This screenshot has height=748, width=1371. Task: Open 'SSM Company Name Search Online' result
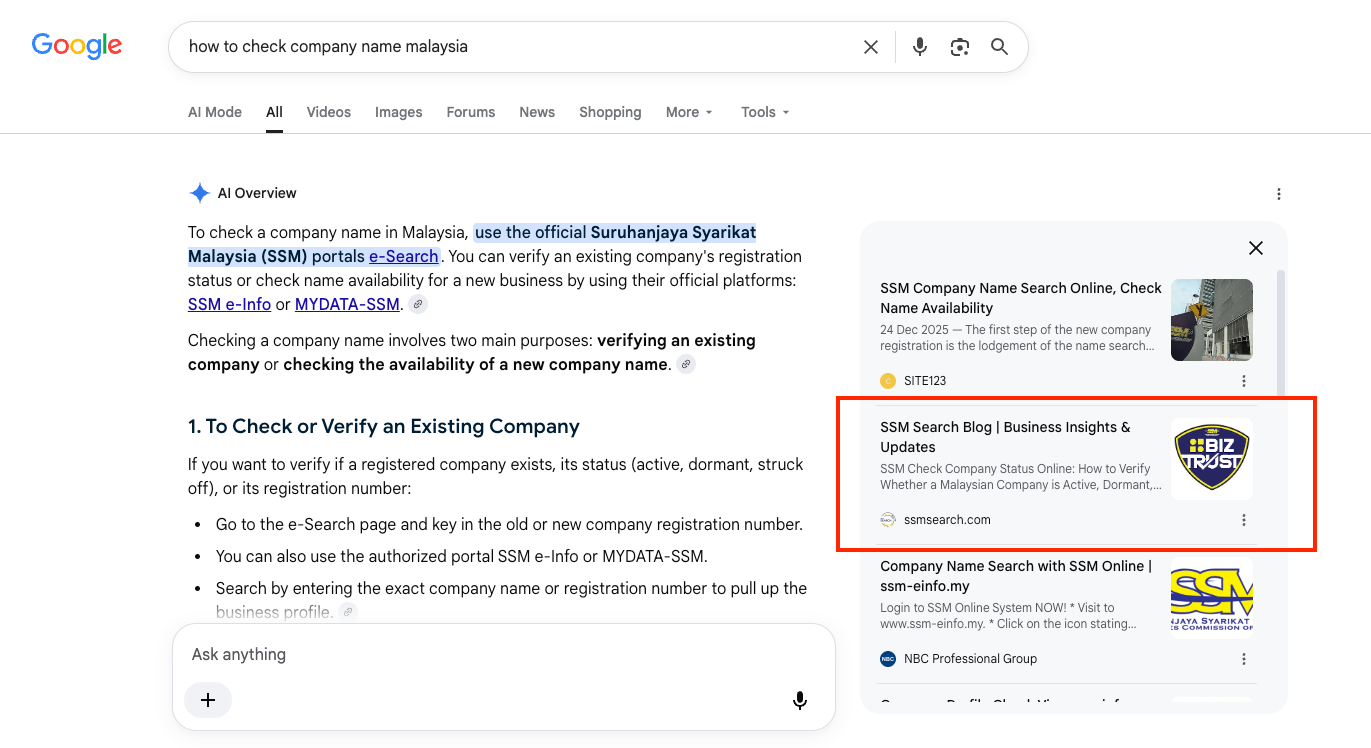tap(1021, 298)
